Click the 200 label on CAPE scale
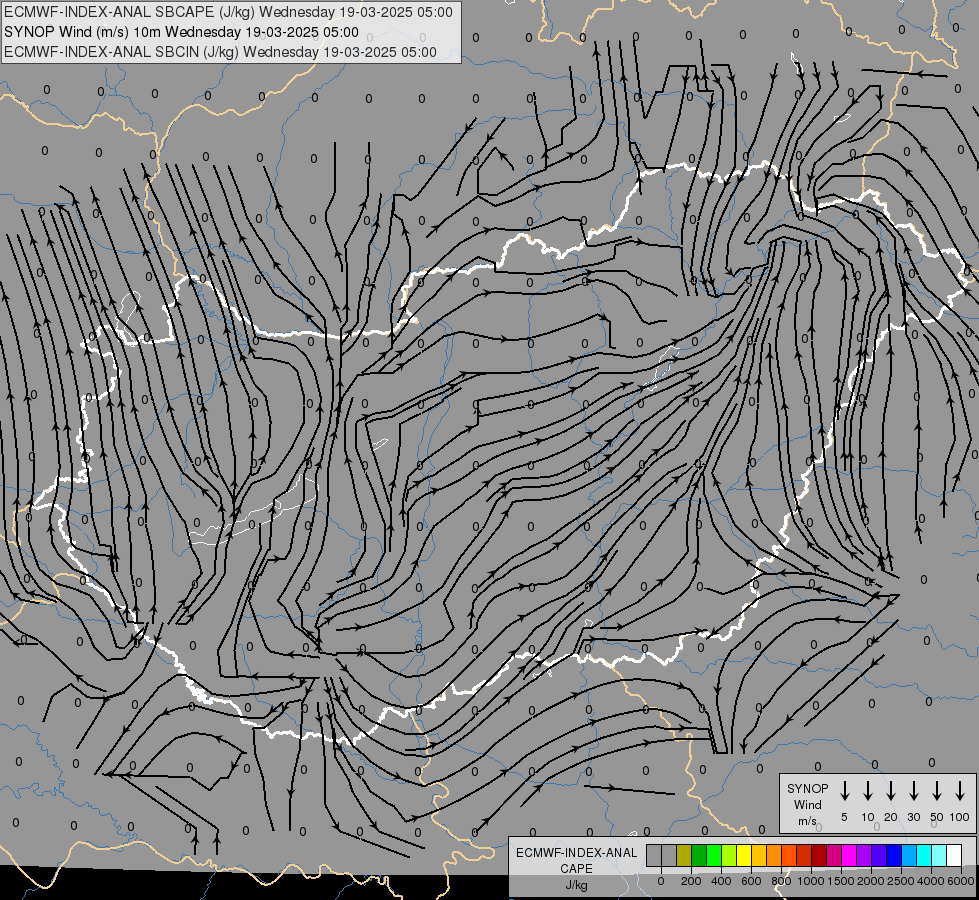The image size is (979, 900). point(691,881)
